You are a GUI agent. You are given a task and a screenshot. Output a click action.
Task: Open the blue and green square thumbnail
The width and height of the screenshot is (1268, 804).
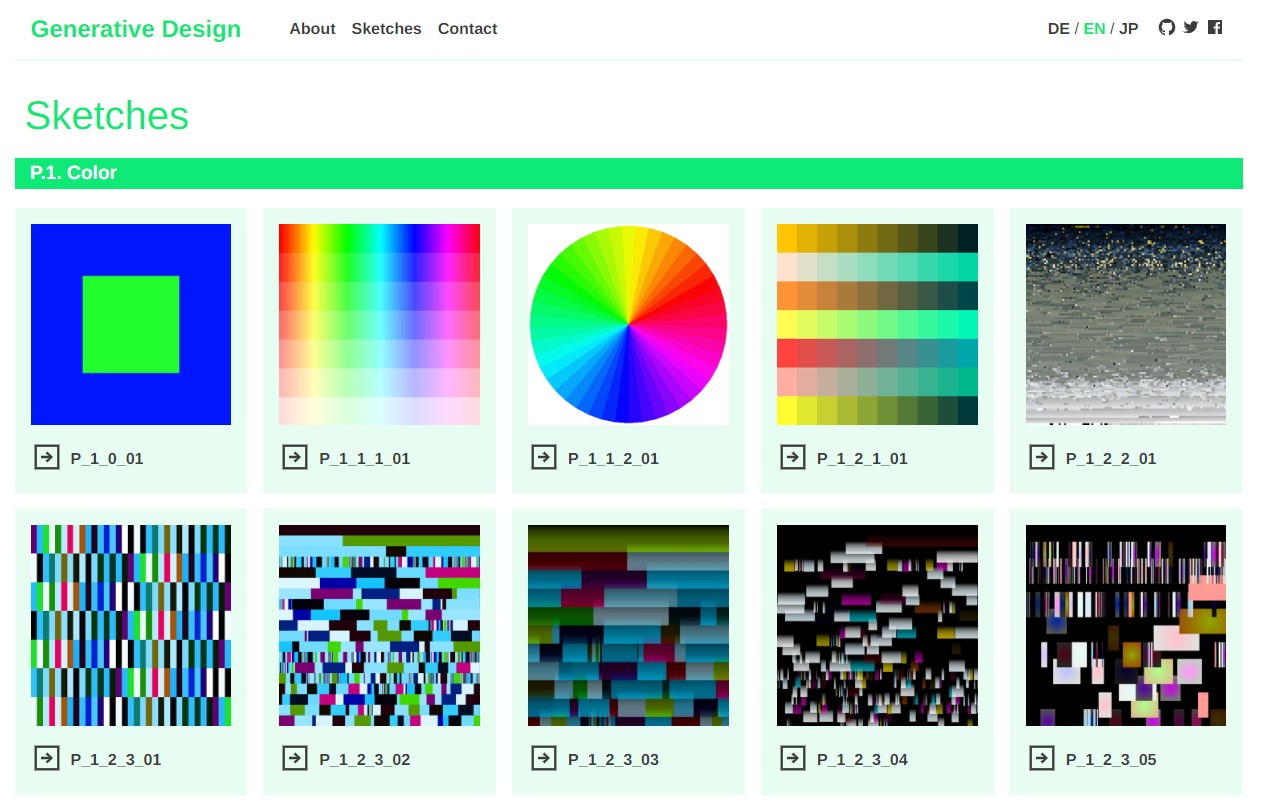point(131,324)
